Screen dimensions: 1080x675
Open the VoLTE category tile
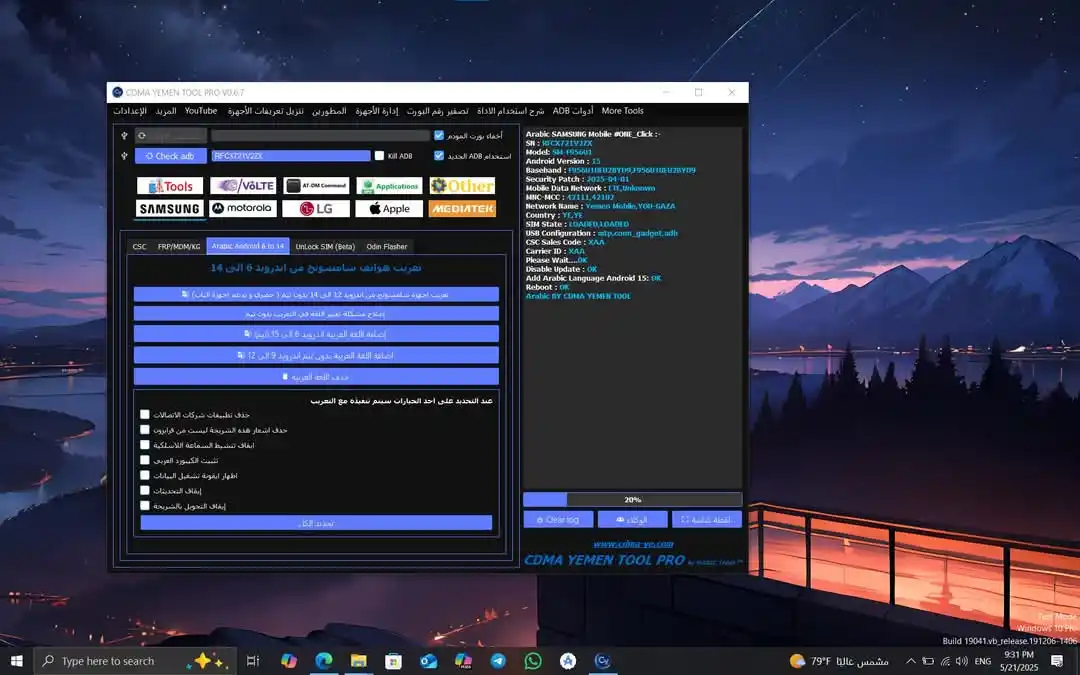point(243,186)
